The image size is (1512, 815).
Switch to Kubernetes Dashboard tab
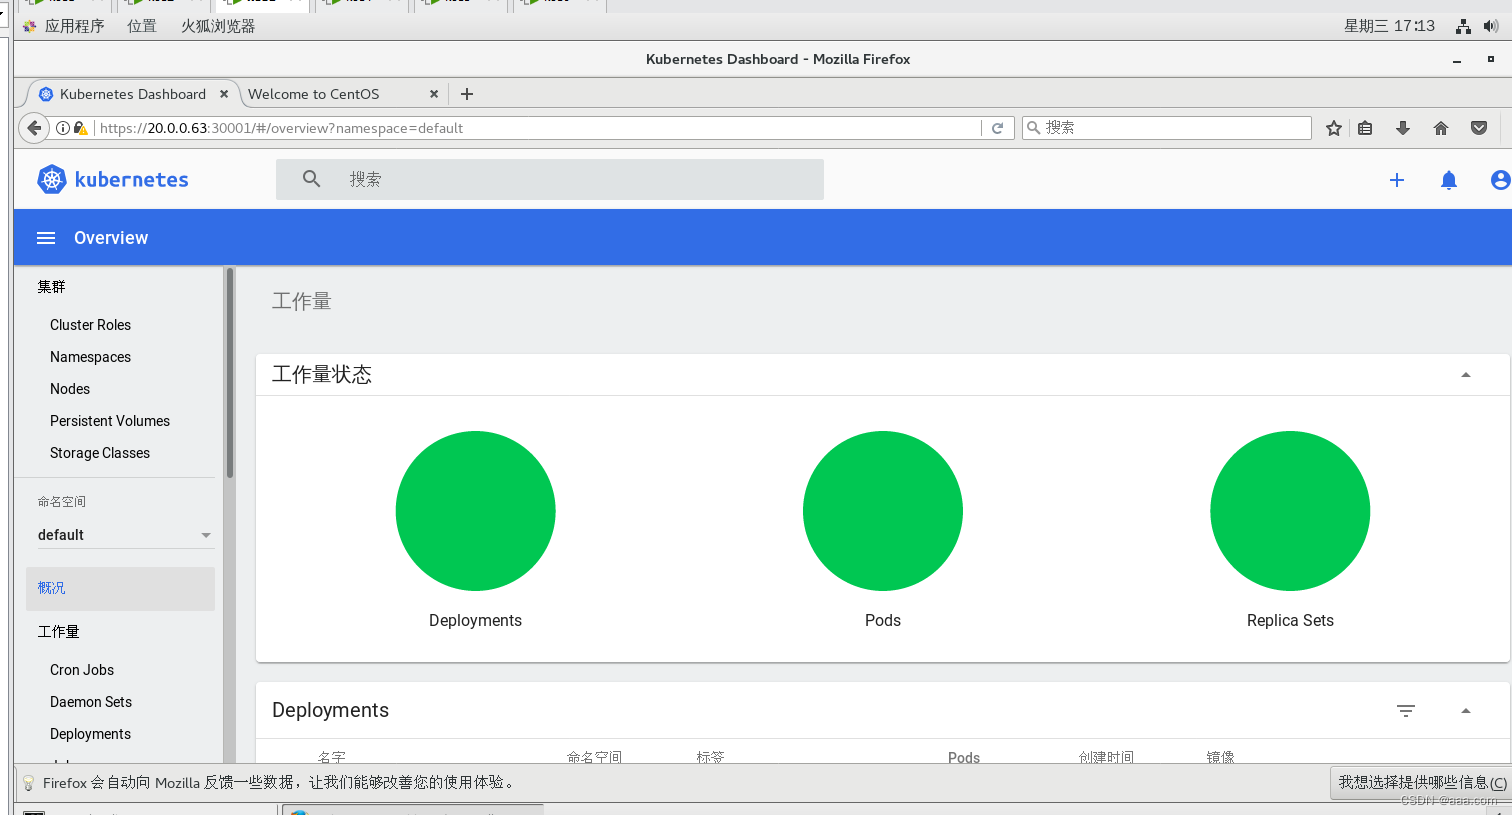coord(132,94)
